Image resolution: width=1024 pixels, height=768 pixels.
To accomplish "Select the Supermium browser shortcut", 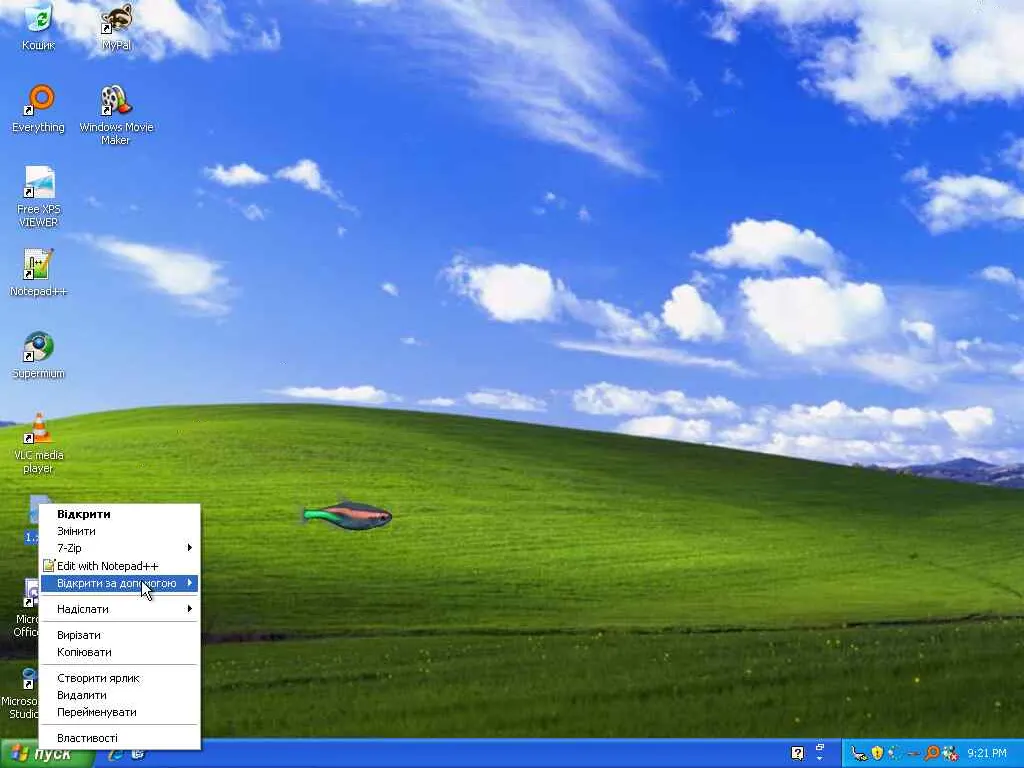I will tap(38, 355).
